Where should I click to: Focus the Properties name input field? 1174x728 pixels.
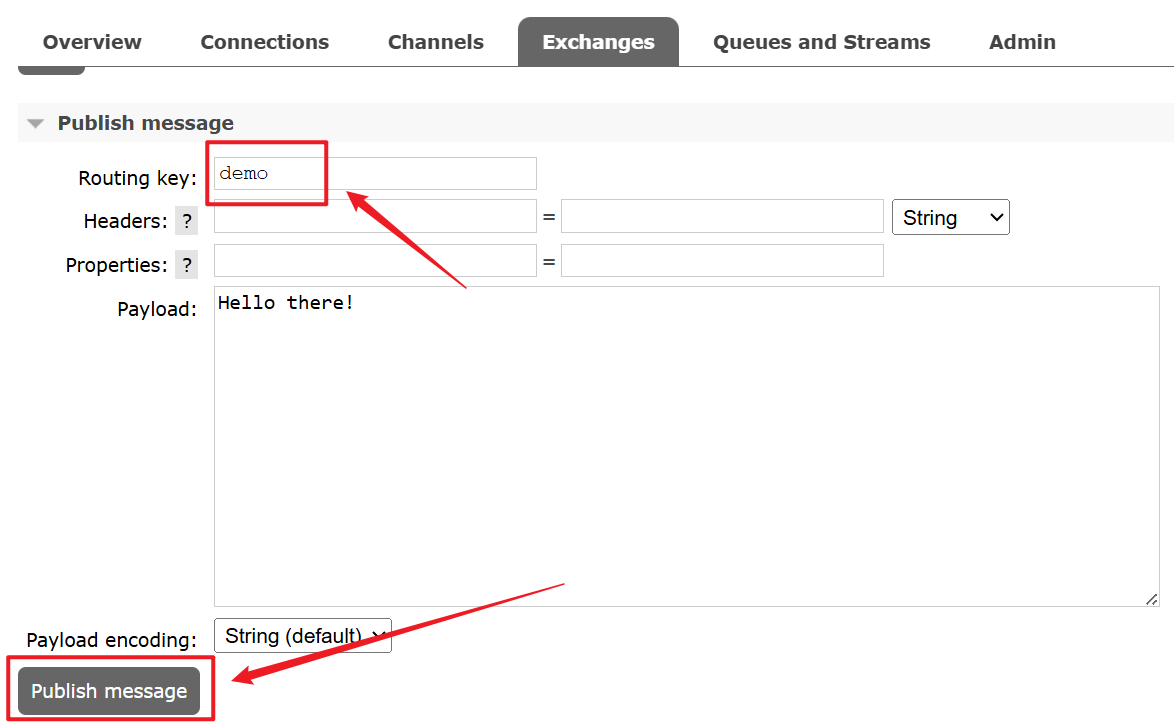(x=375, y=261)
